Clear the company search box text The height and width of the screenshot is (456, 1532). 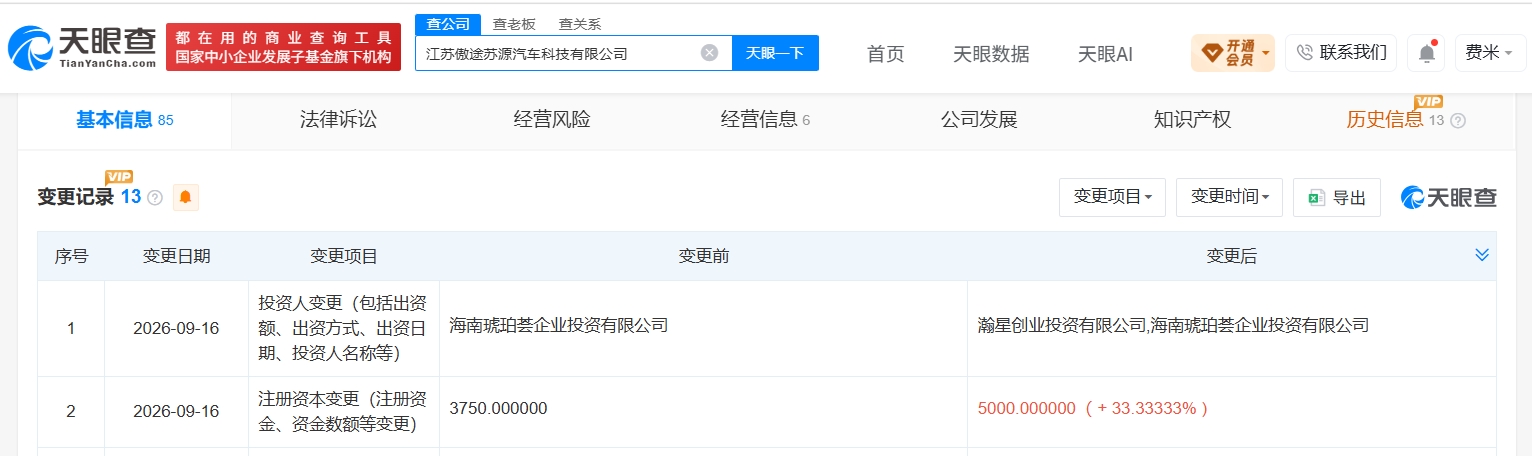point(709,53)
